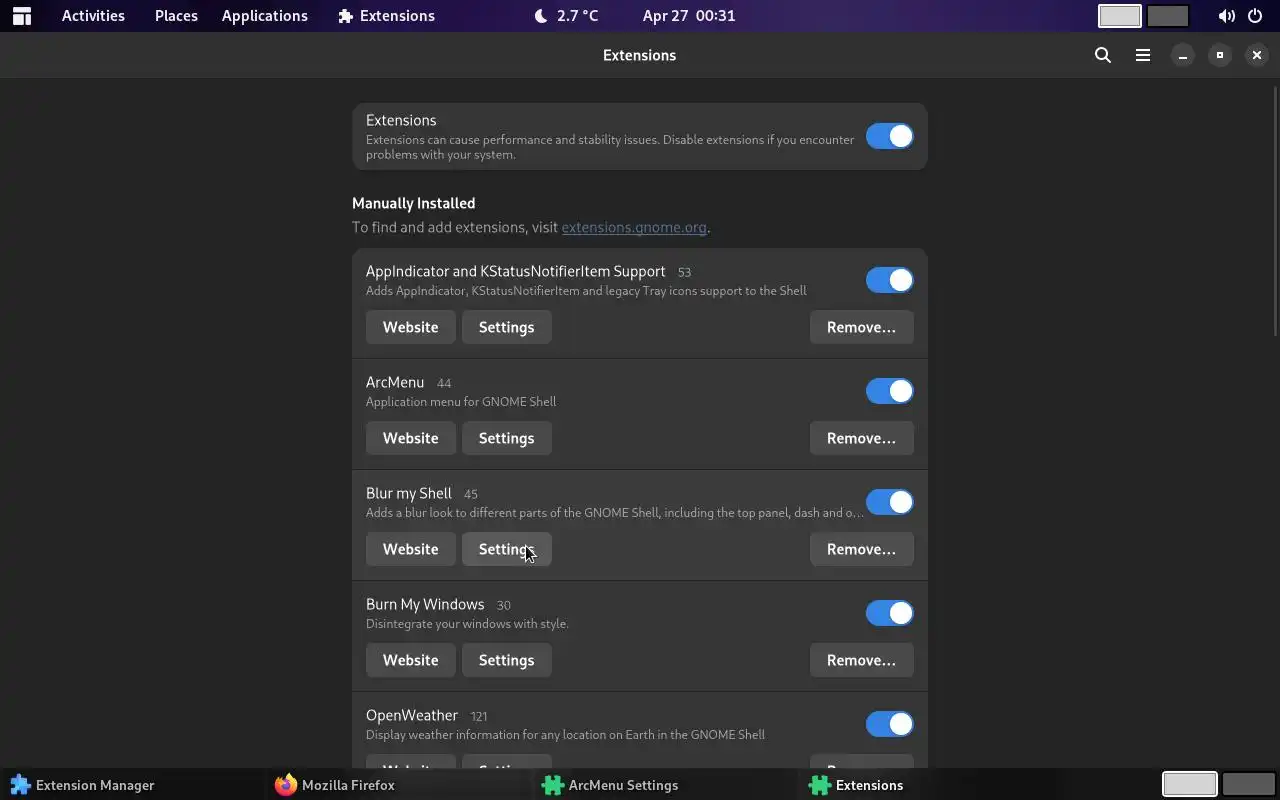Remove Burn My Windows extension
Screen dimensions: 1280x800
coord(861,660)
